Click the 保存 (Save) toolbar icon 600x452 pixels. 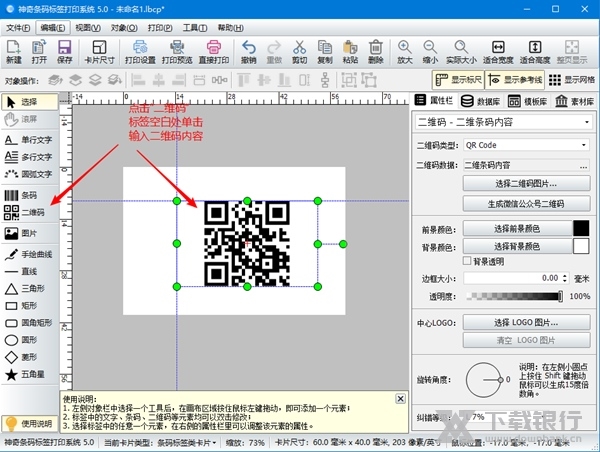tap(65, 51)
